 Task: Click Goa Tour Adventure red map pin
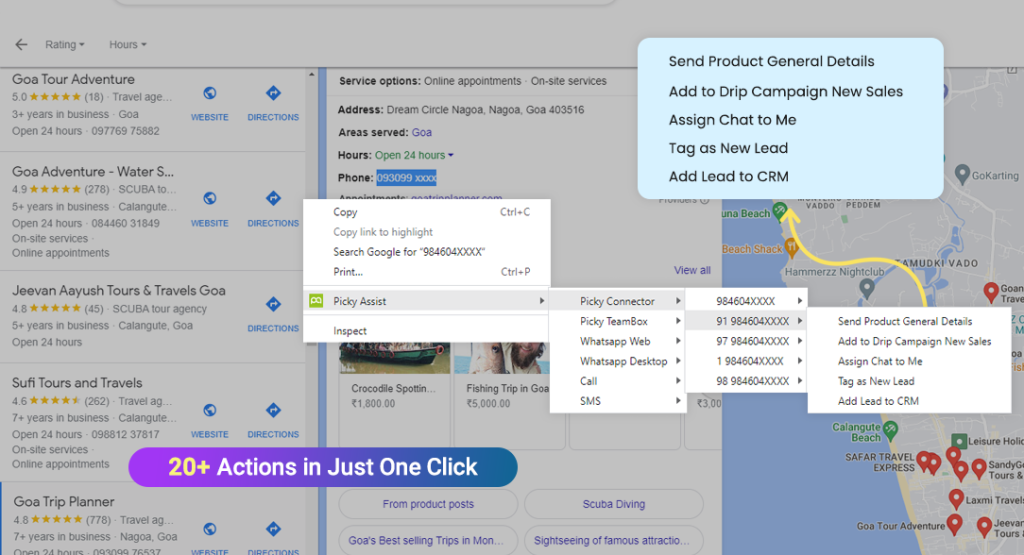954,524
